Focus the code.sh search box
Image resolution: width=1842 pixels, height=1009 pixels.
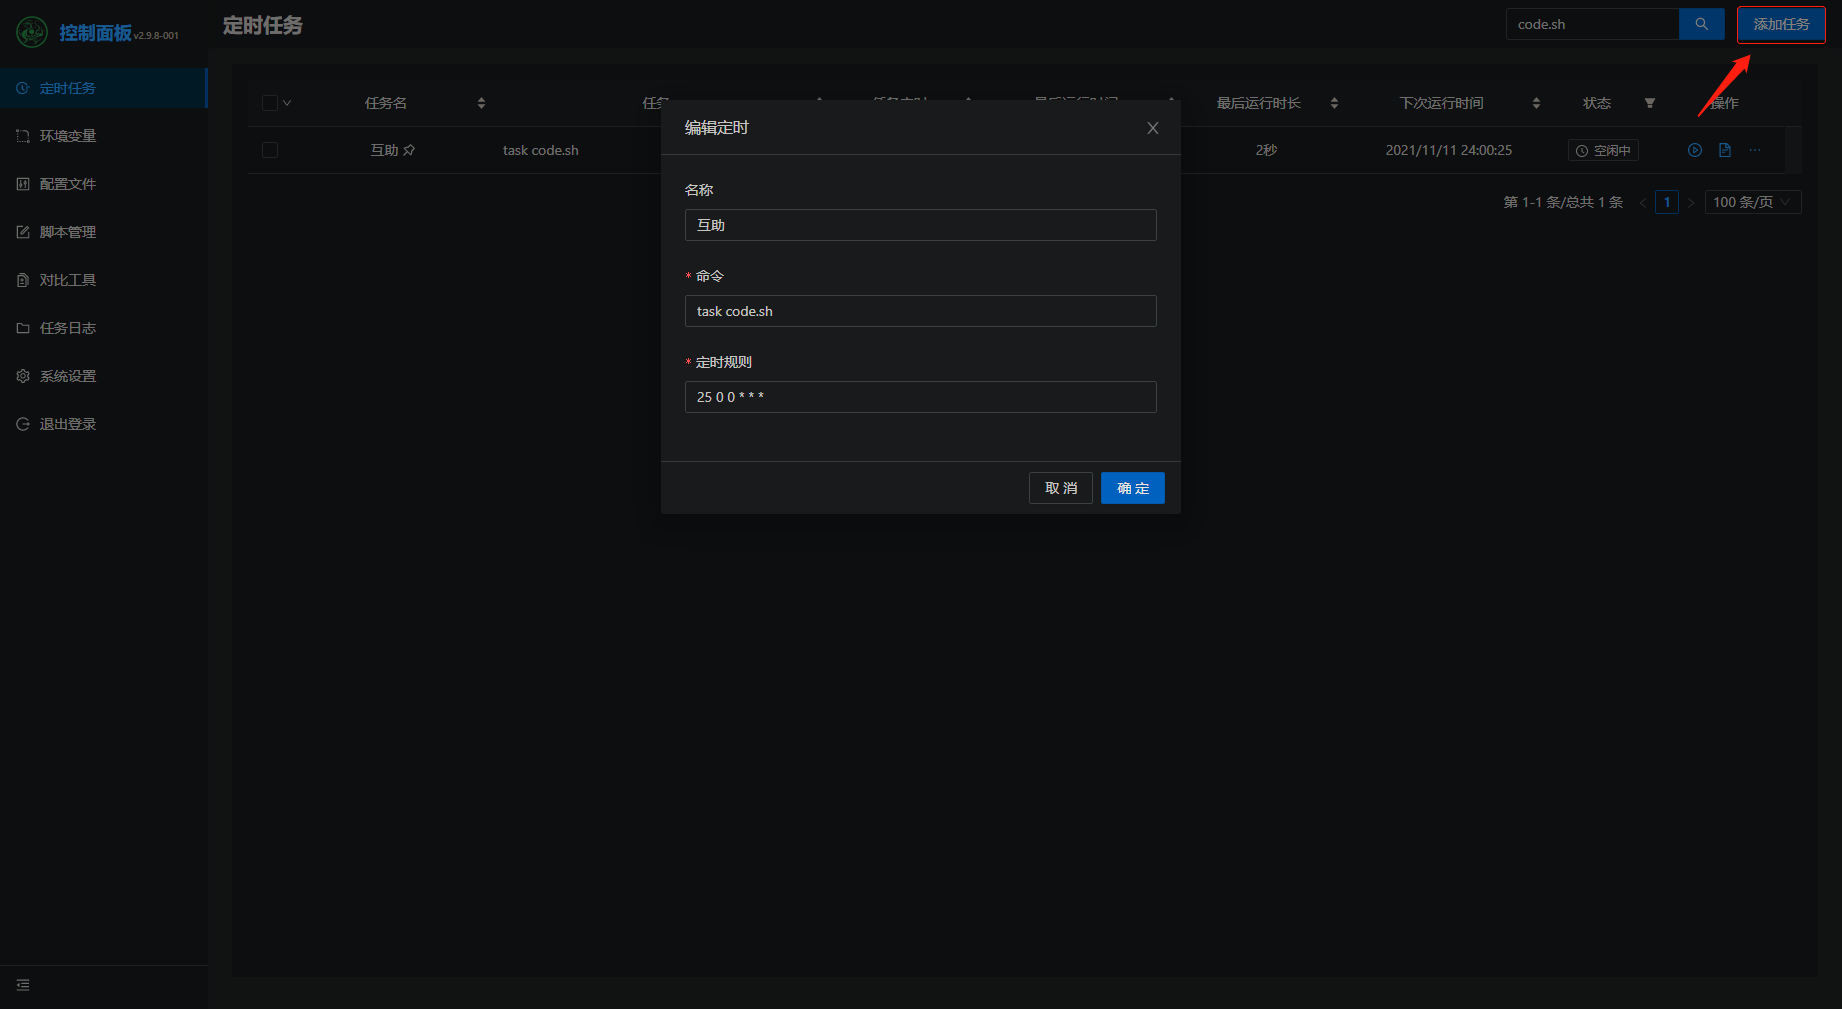(1593, 24)
